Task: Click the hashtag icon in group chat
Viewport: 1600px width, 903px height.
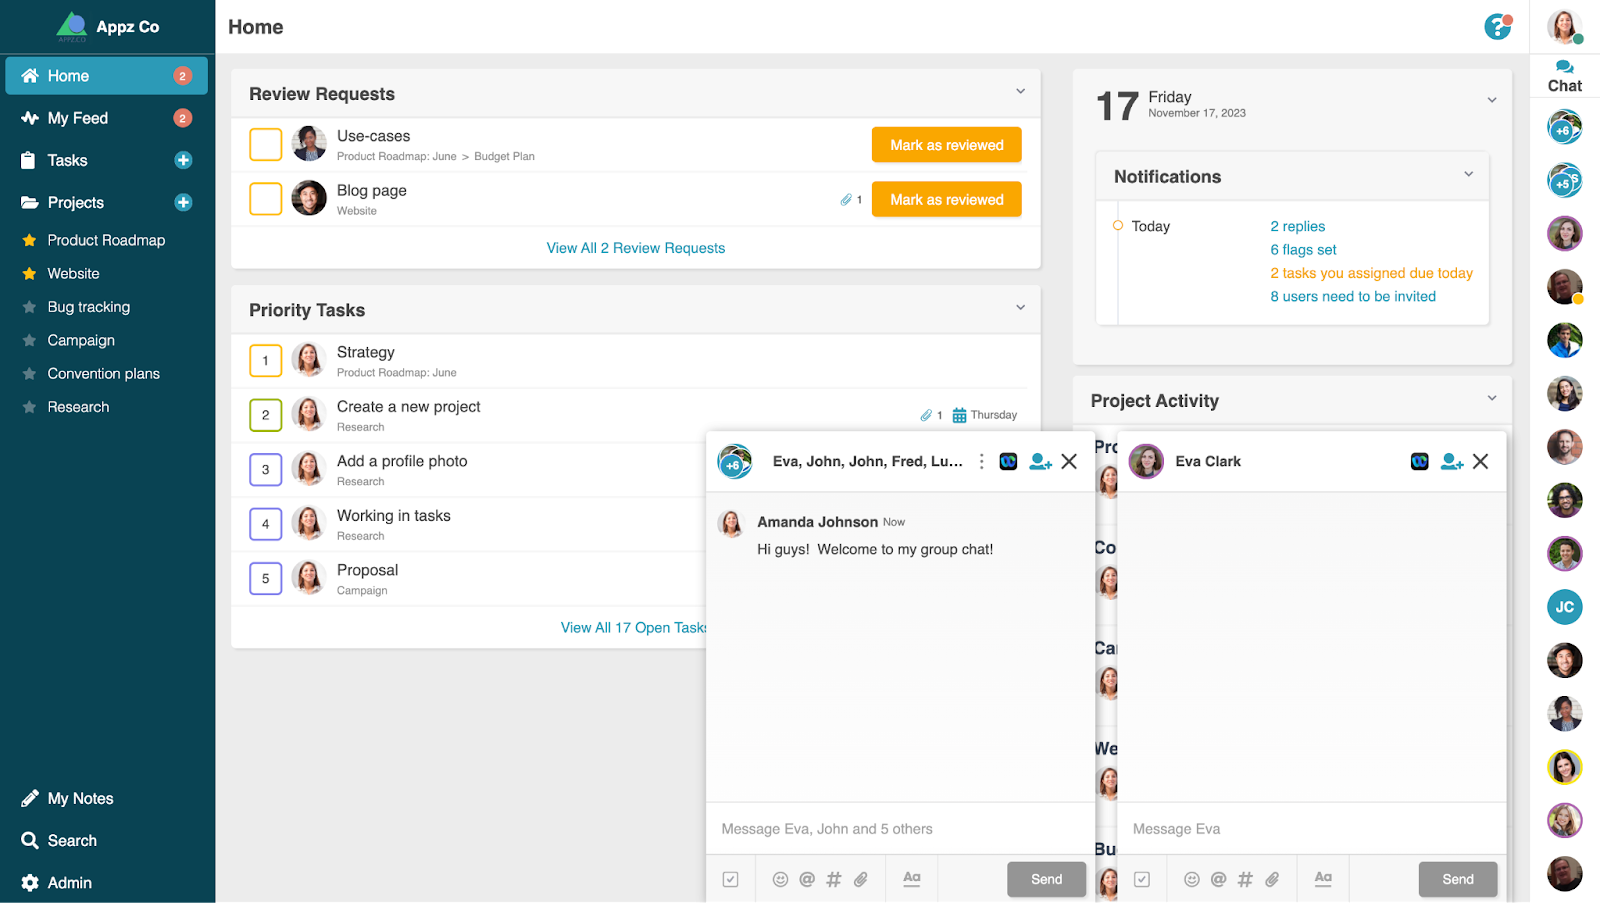Action: (833, 879)
